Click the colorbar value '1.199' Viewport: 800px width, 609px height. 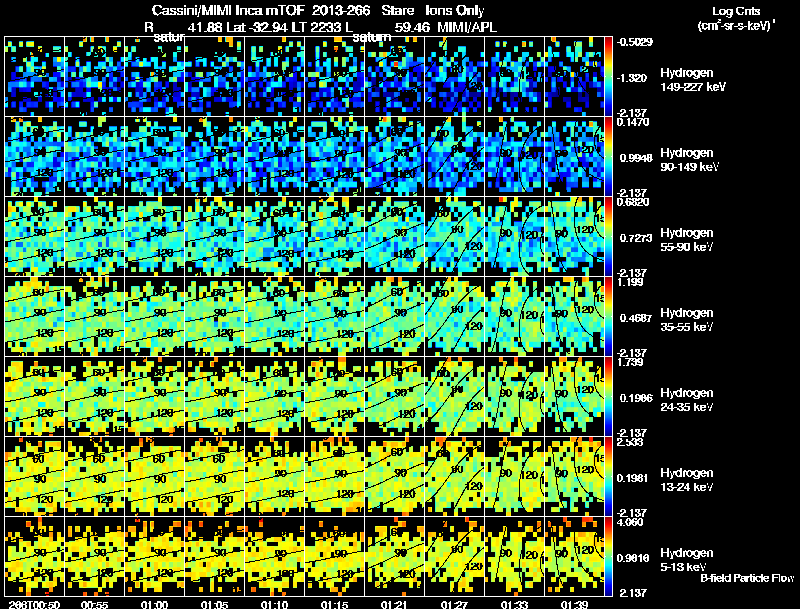[x=630, y=282]
